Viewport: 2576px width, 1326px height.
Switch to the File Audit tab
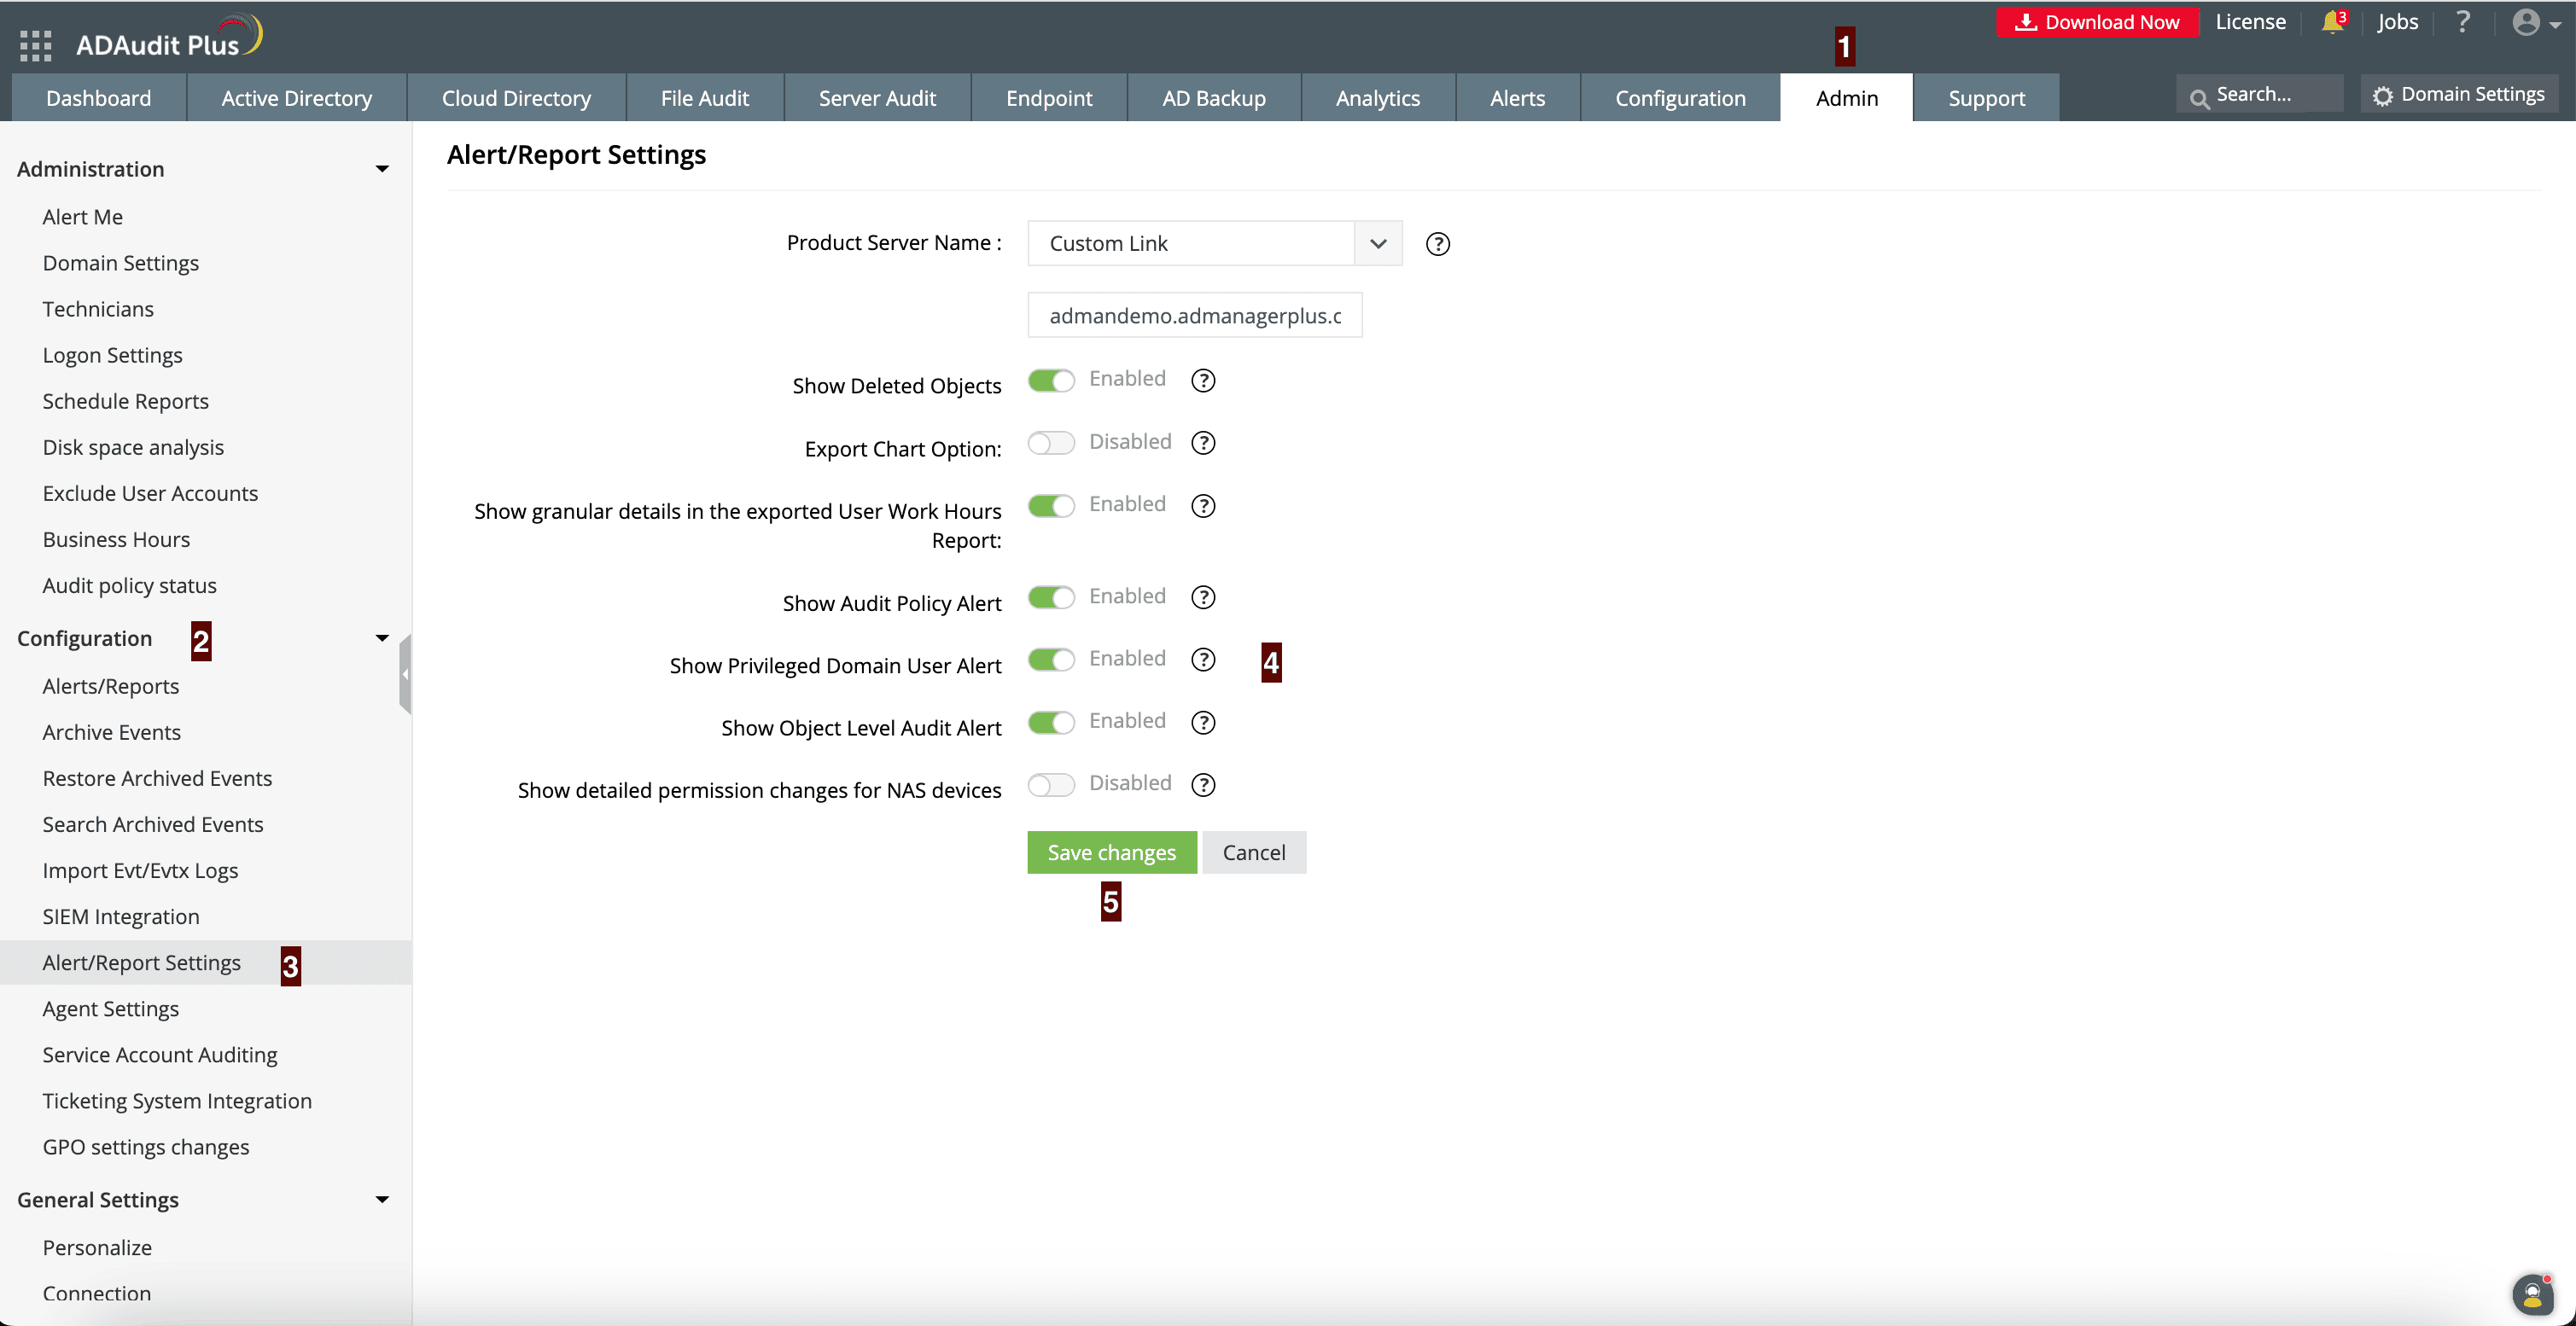pyautogui.click(x=704, y=98)
